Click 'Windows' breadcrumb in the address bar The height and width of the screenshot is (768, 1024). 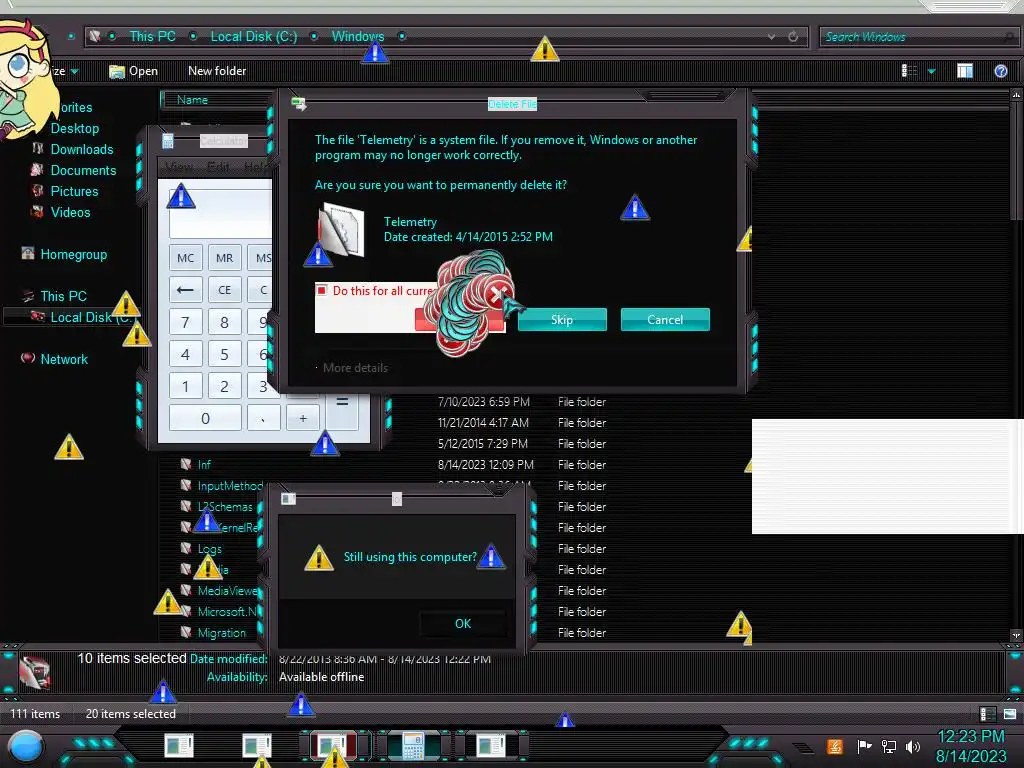(x=358, y=37)
